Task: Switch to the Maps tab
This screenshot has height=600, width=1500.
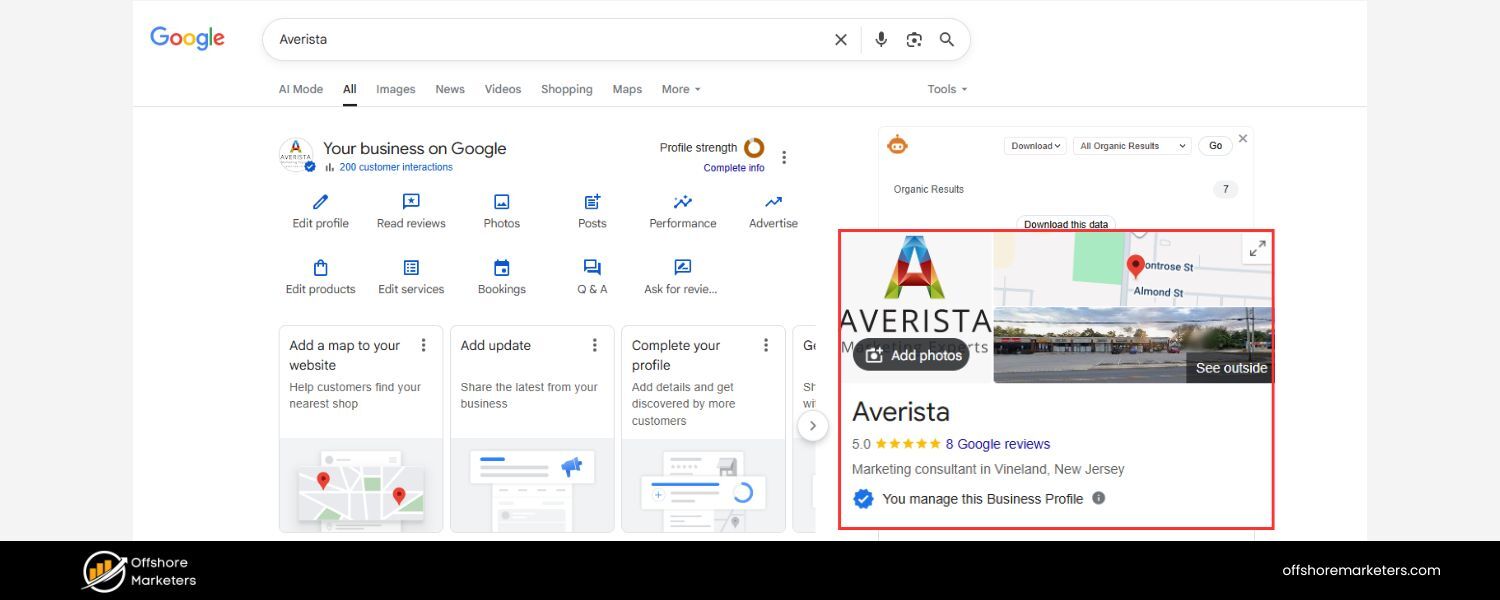Action: point(627,89)
